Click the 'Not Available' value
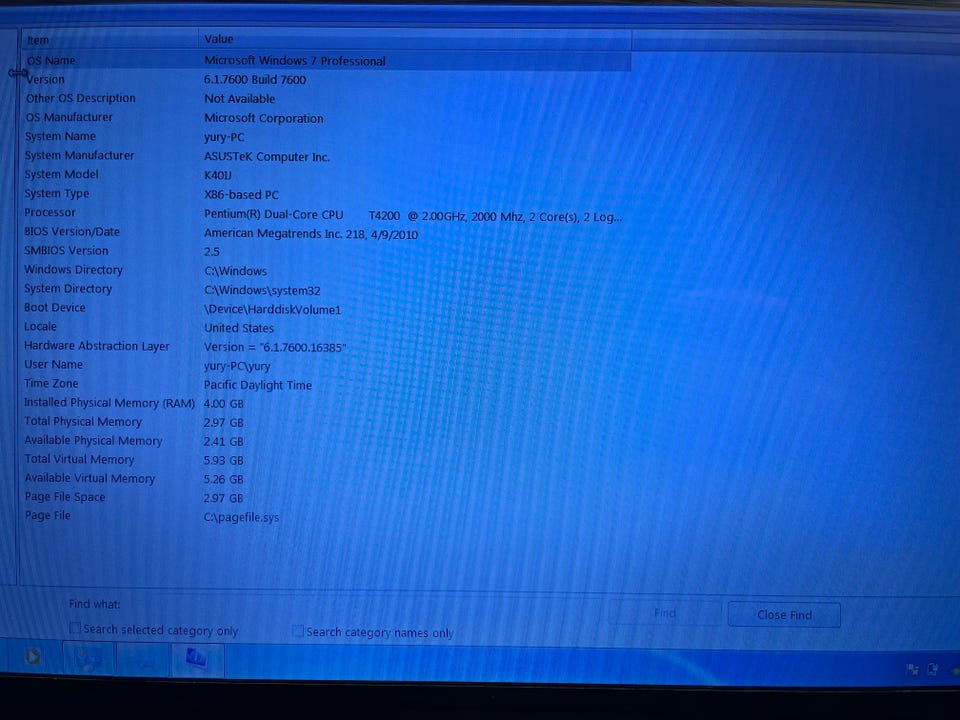This screenshot has width=960, height=720. pyautogui.click(x=239, y=99)
